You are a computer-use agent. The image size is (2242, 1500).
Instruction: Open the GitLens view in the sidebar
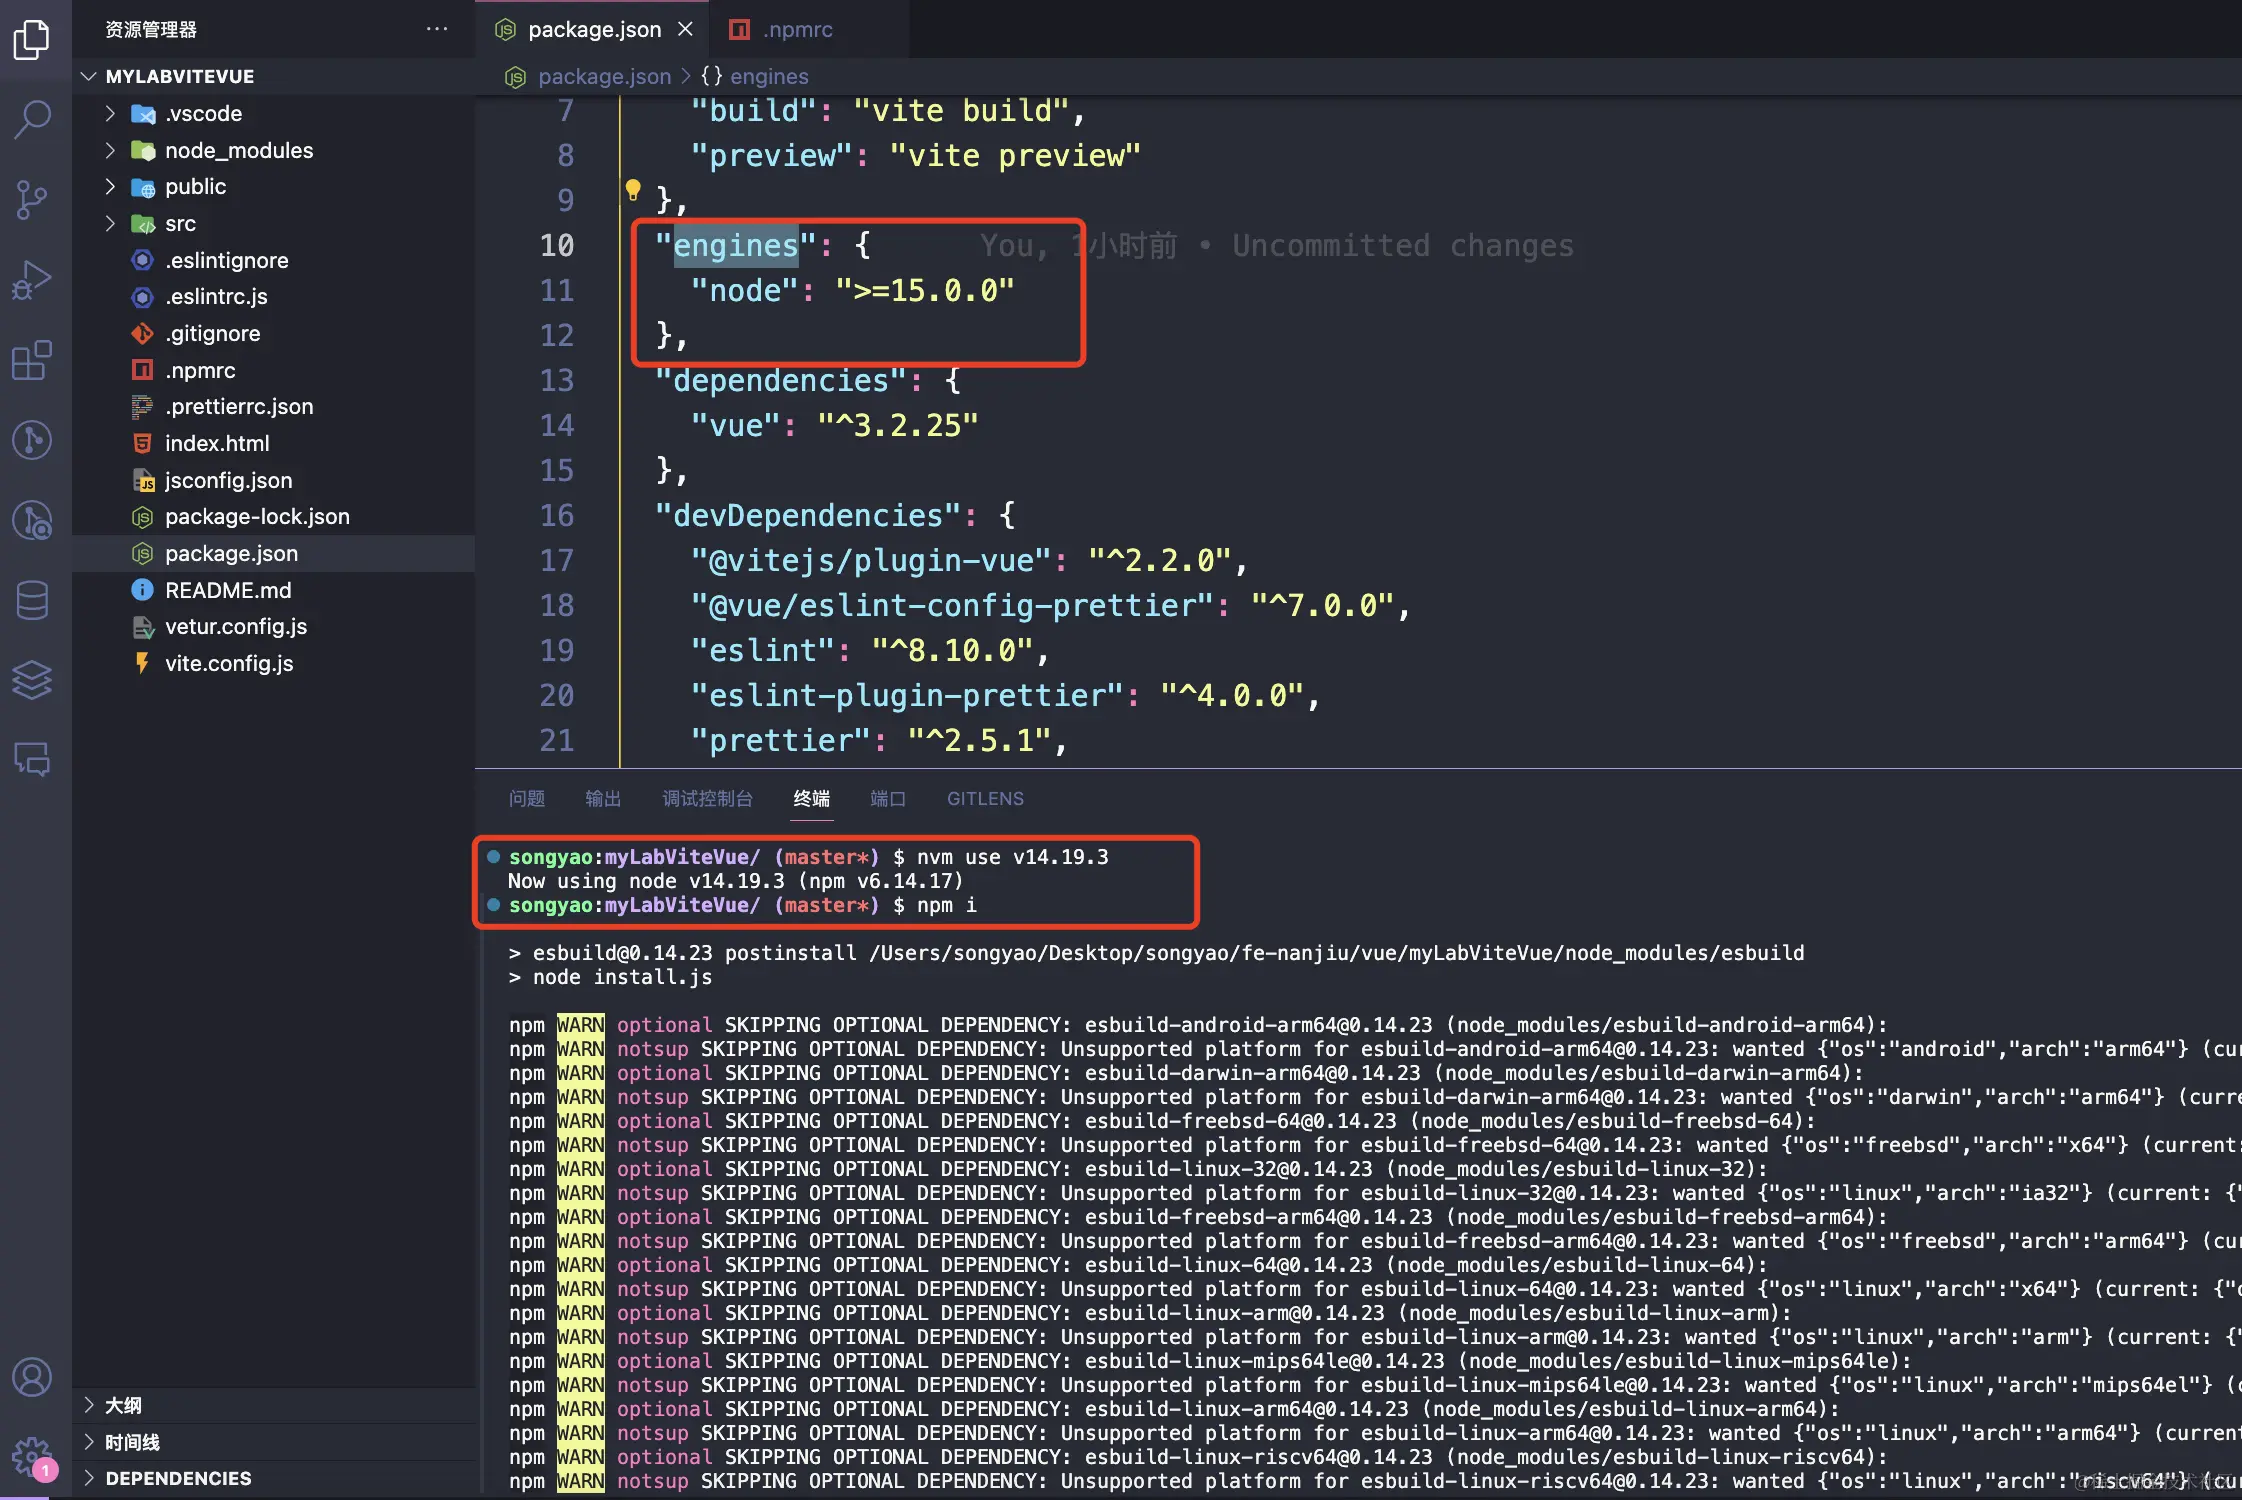click(33, 440)
